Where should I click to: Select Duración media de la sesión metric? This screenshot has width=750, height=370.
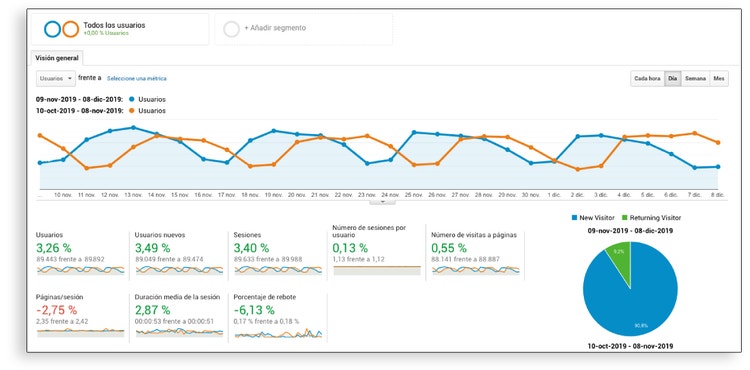[178, 316]
